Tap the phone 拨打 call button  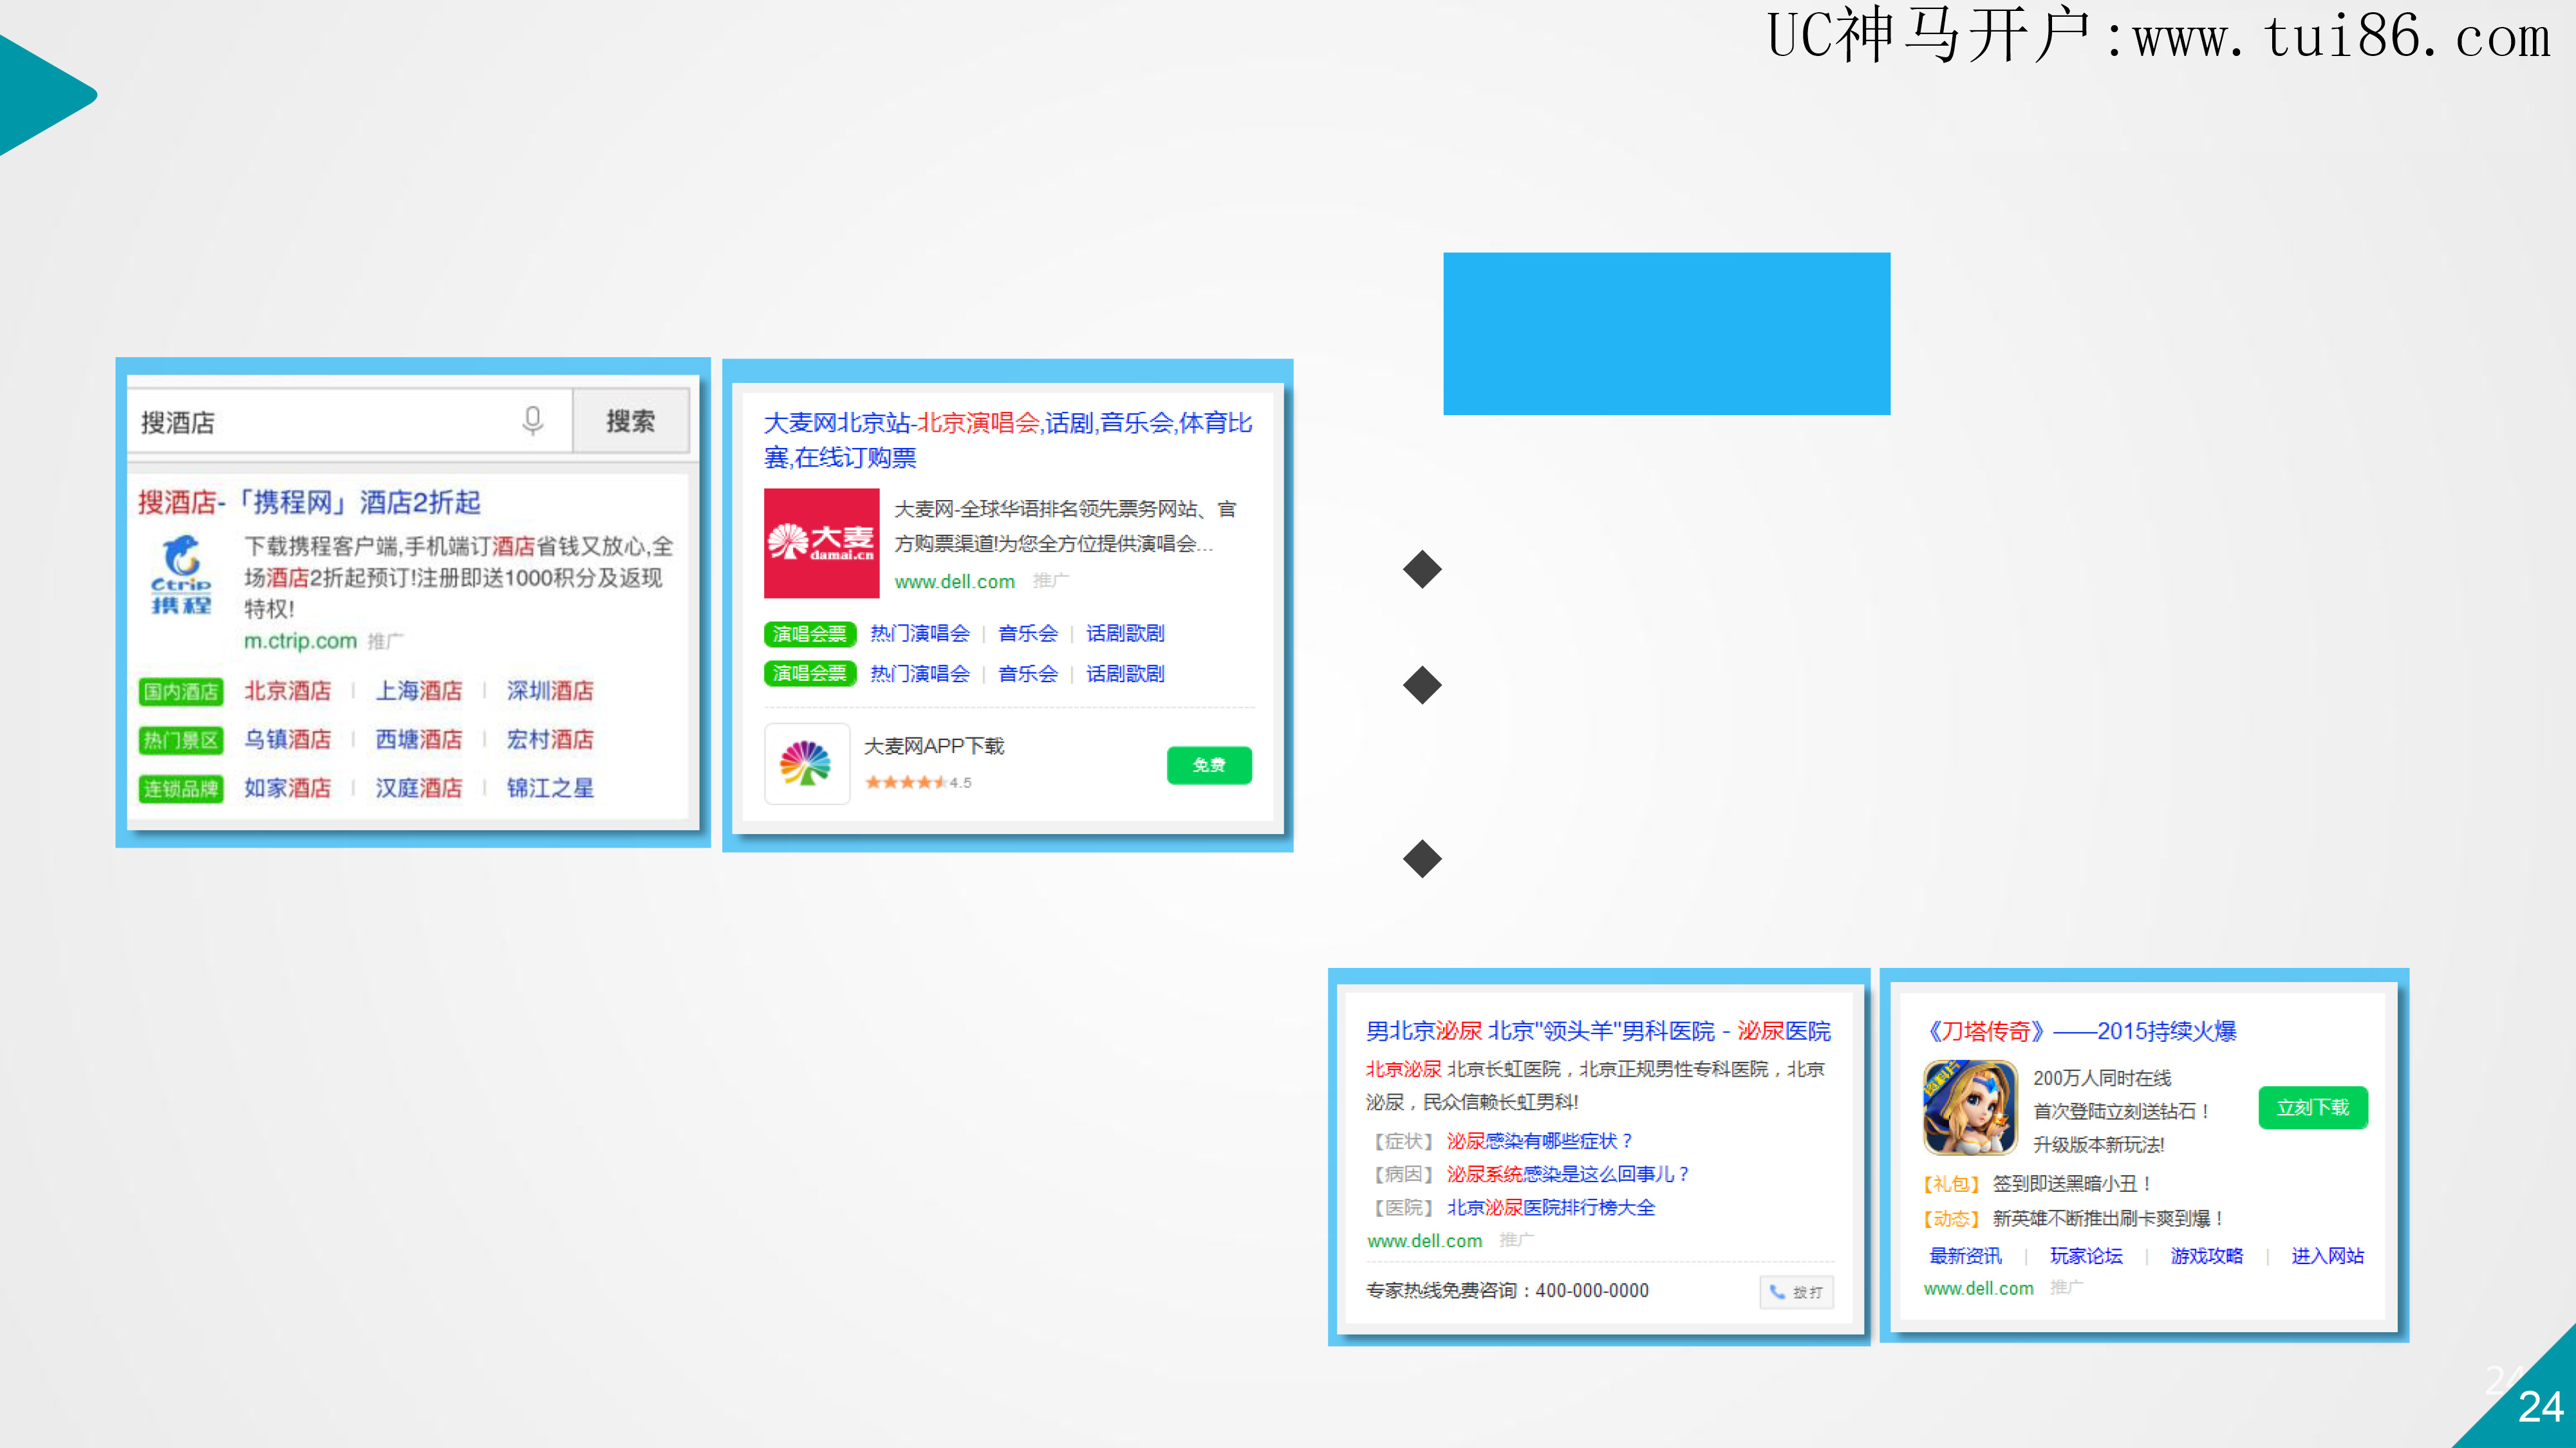pos(1796,1292)
